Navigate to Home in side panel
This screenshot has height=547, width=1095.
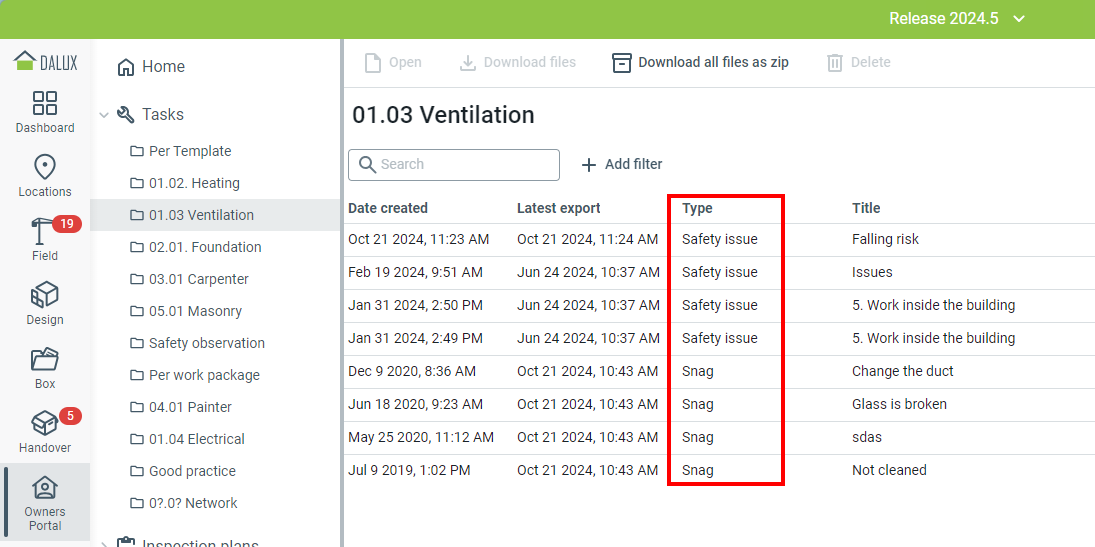(162, 67)
